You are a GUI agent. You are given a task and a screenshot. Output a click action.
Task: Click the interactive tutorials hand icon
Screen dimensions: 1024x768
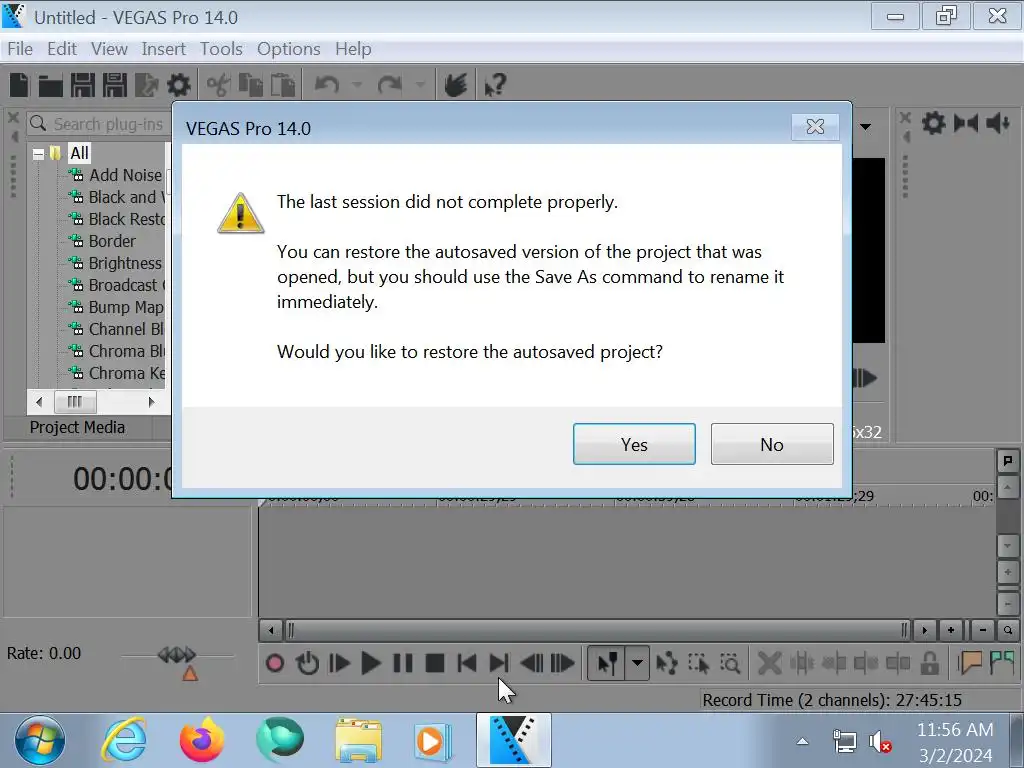coord(455,85)
